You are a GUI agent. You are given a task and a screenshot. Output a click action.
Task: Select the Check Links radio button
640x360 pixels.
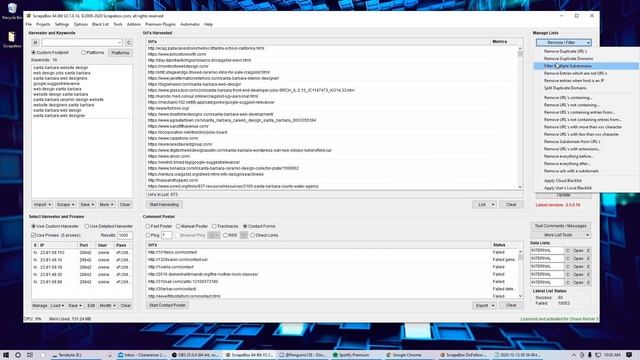click(252, 235)
